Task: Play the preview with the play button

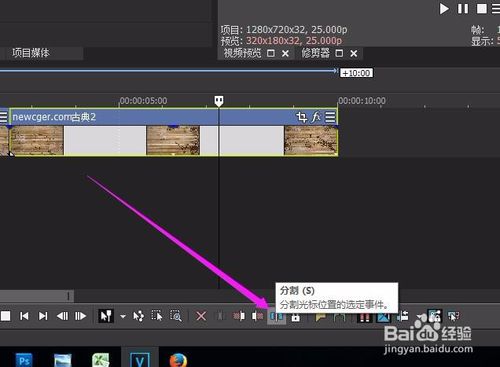Action: point(444,9)
